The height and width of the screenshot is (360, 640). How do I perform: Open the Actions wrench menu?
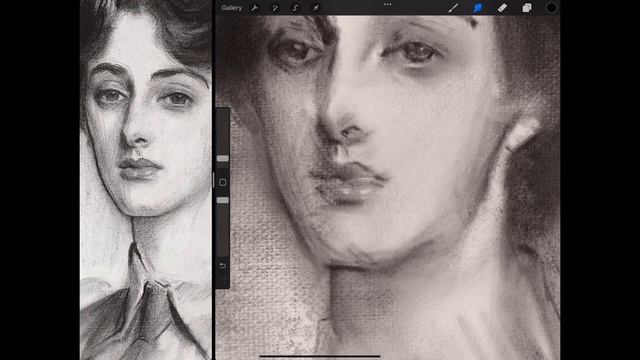(x=255, y=8)
